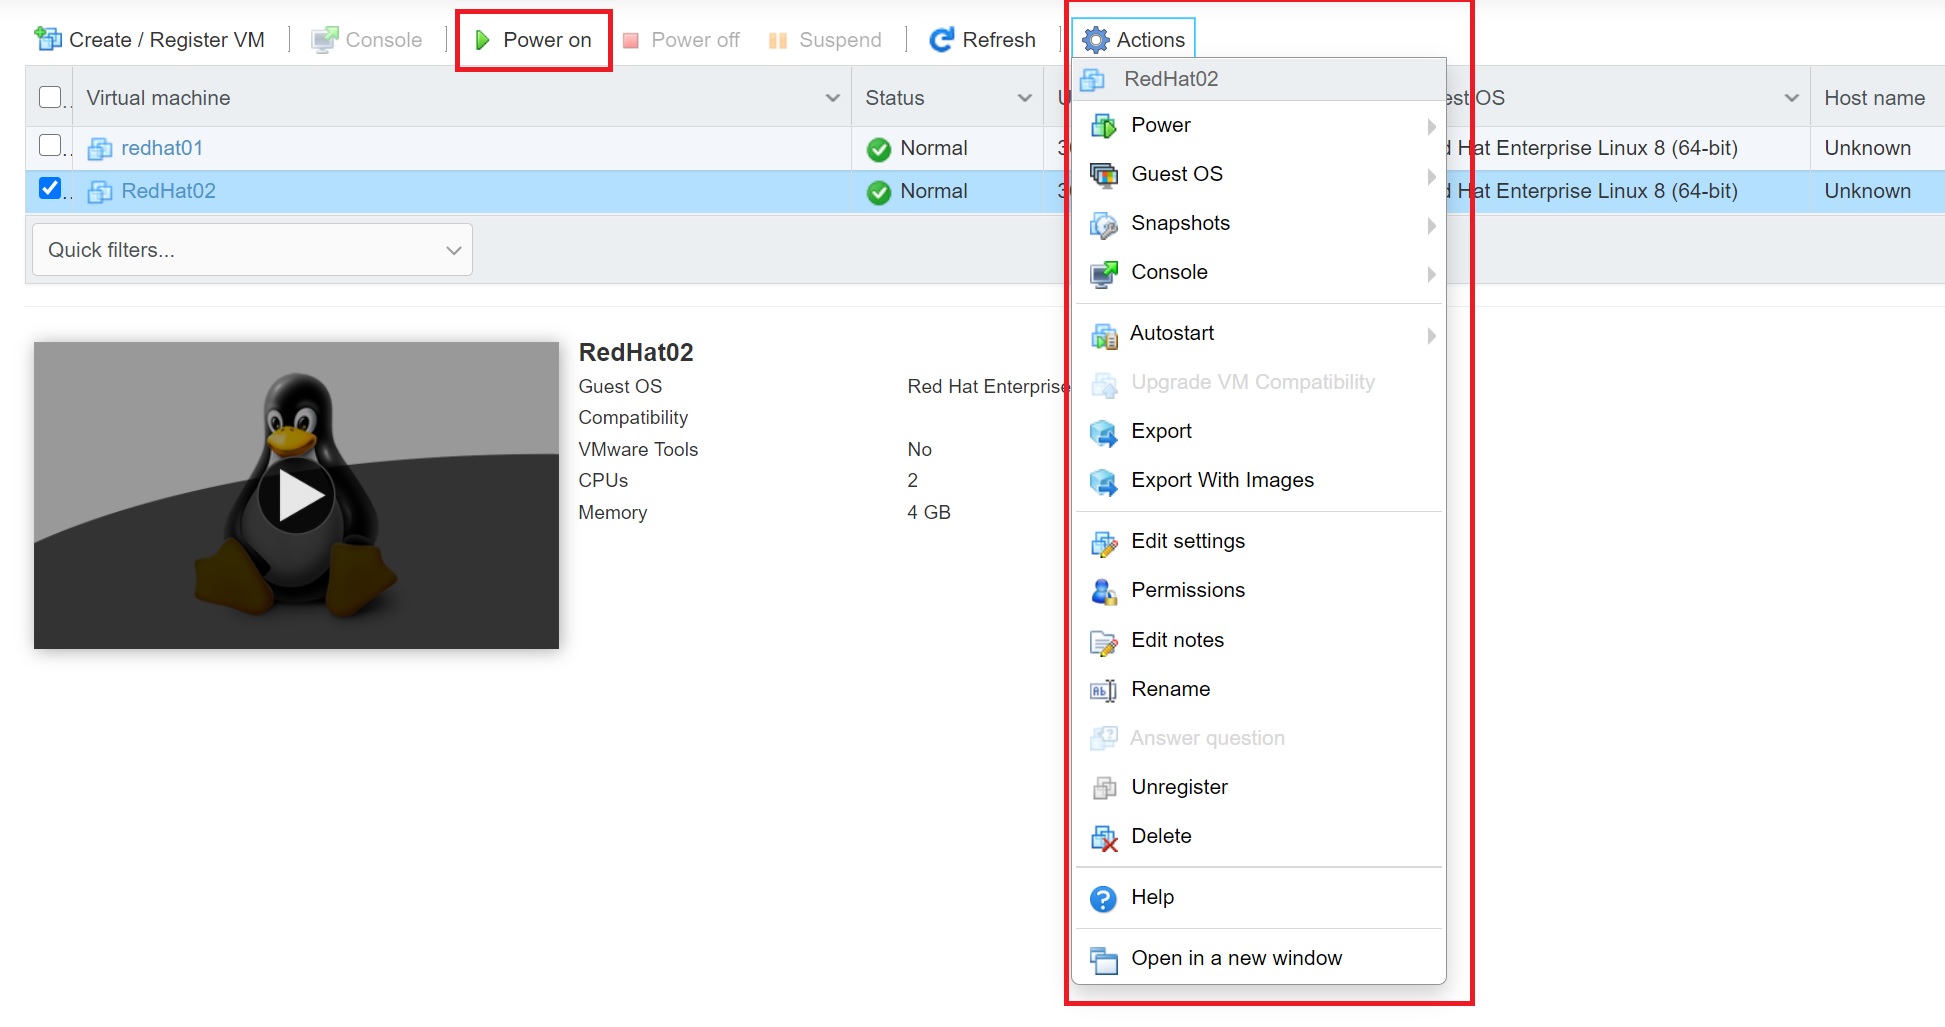Click the Edit notes icon
Image resolution: width=1945 pixels, height=1027 pixels.
point(1104,642)
